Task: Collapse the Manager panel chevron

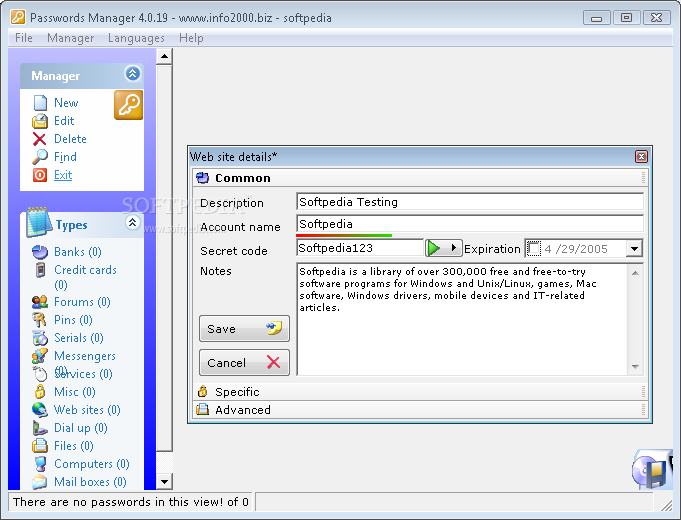Action: coord(132,73)
